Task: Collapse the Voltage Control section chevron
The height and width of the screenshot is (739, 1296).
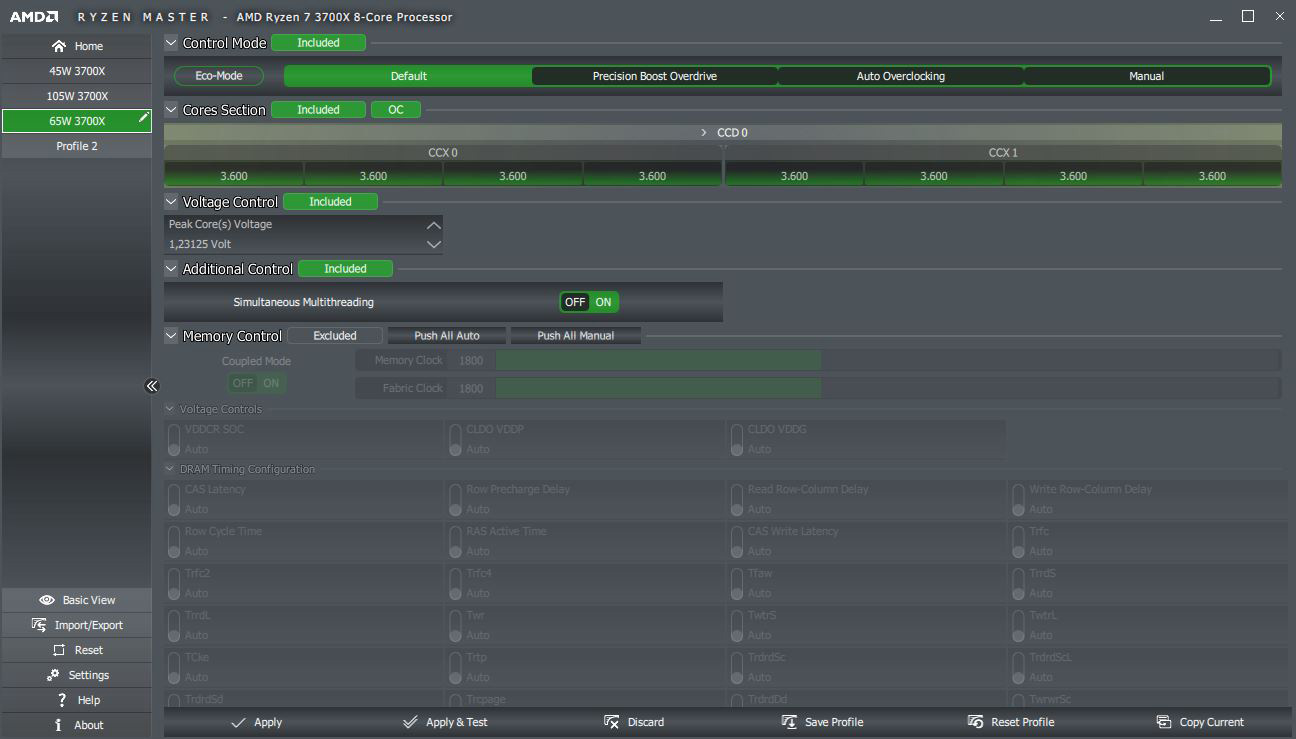Action: (x=171, y=202)
